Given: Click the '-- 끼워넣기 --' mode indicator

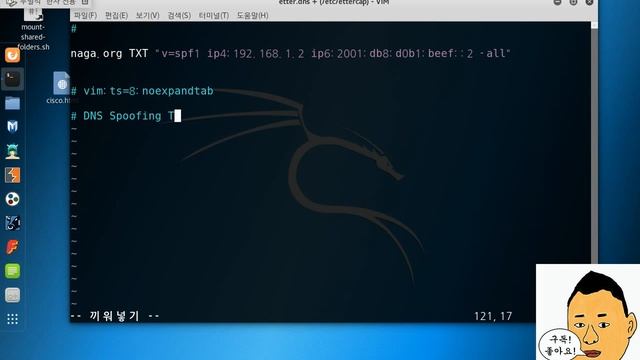Looking at the screenshot, I should 115,316.
